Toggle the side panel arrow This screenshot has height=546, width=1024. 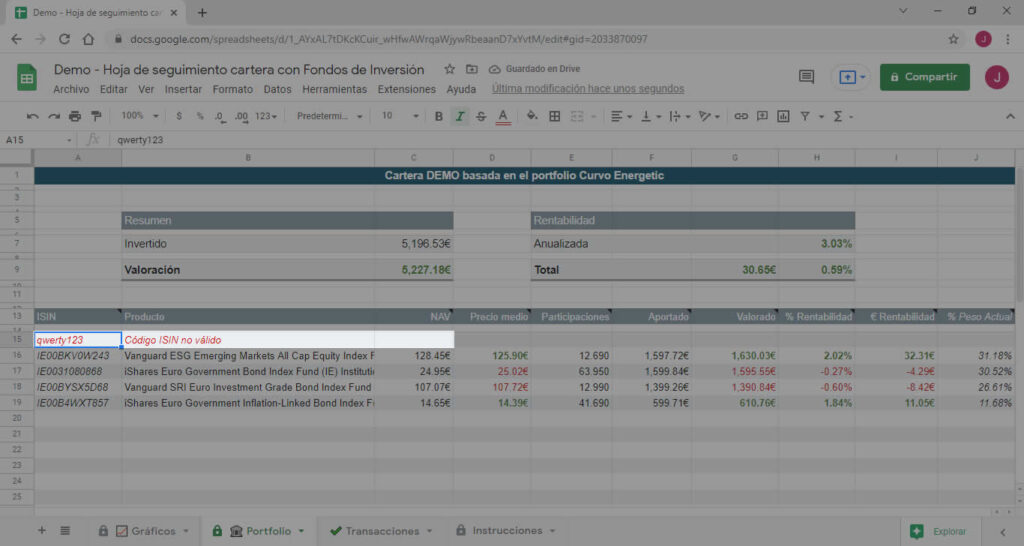click(1002, 532)
